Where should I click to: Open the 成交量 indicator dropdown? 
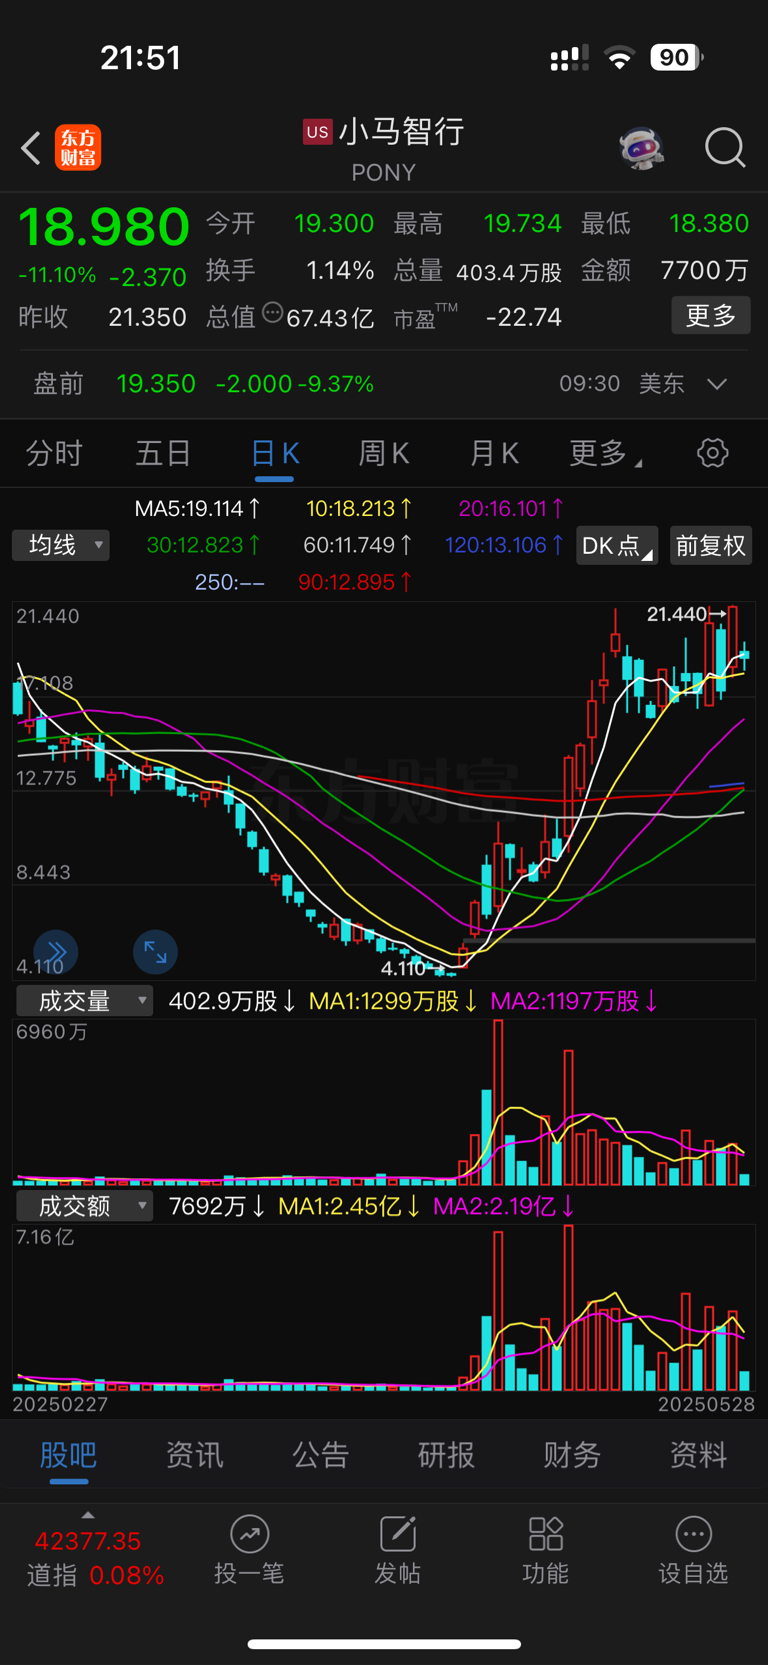[x=84, y=1001]
